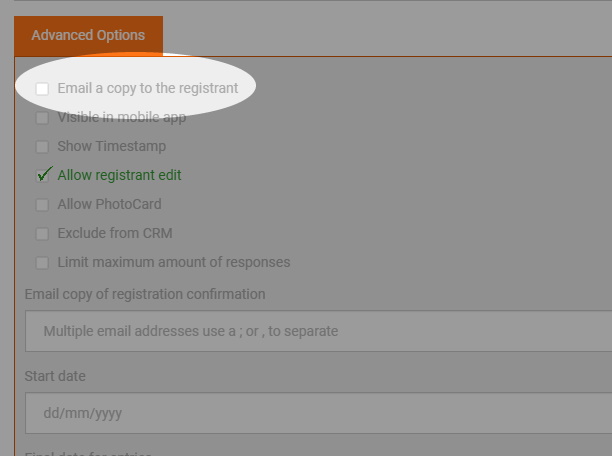Click the Start date dd/mm/yyyy field
Image resolution: width=612 pixels, height=456 pixels.
click(x=318, y=413)
